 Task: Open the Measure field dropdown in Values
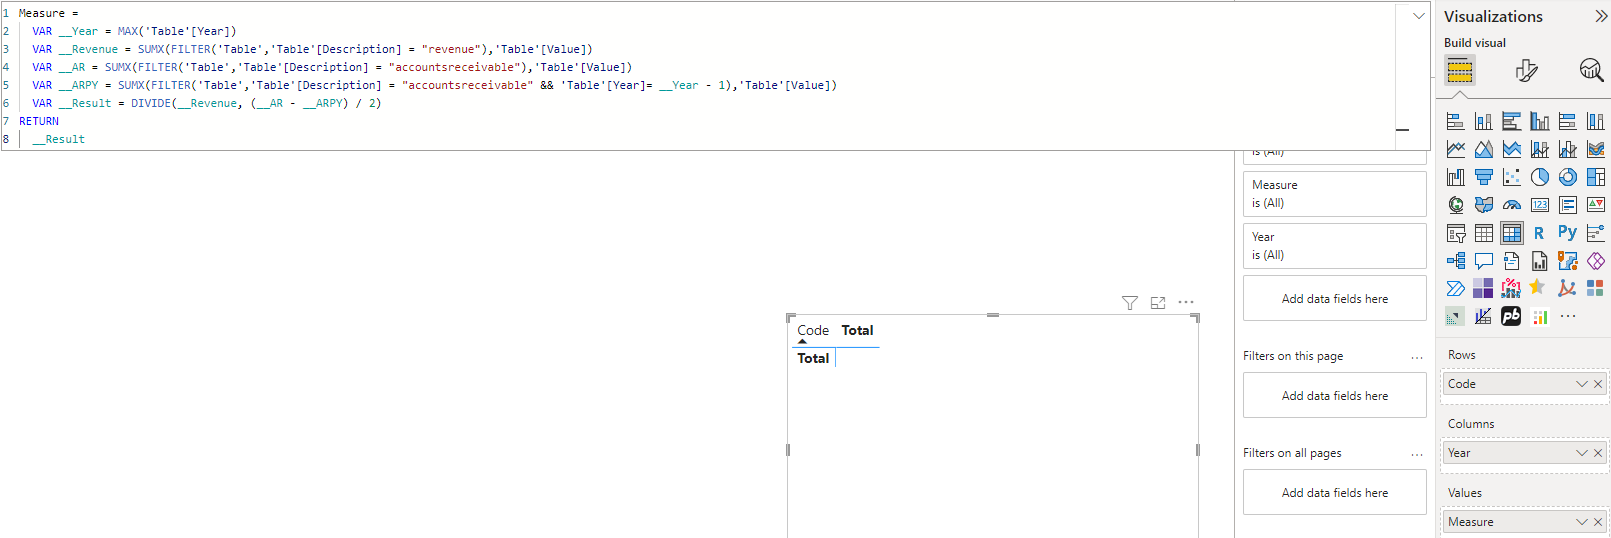coord(1582,522)
